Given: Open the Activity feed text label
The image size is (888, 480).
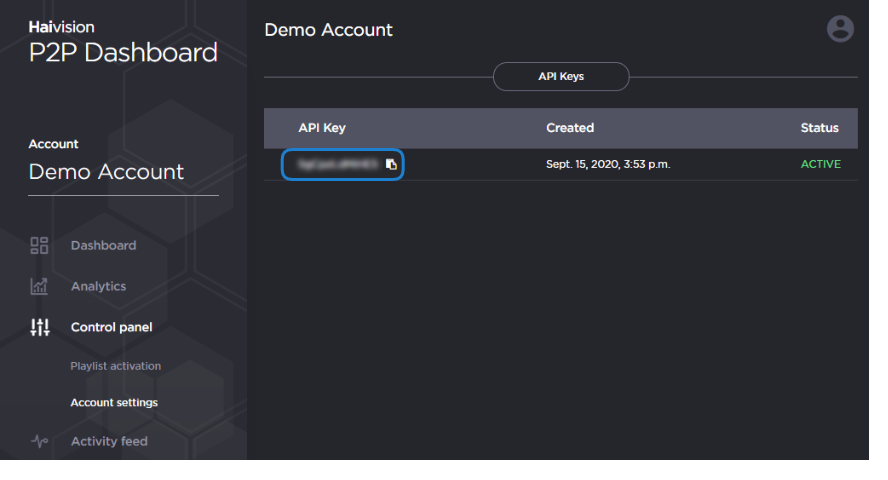Looking at the screenshot, I should click(x=109, y=441).
